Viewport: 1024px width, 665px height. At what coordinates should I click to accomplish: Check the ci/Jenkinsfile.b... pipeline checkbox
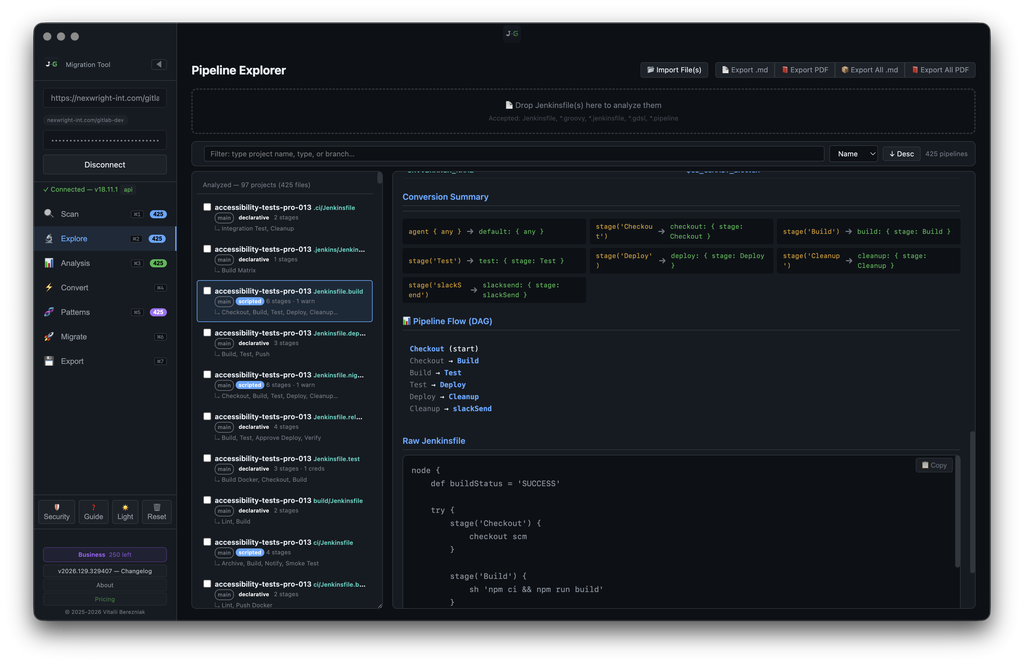click(207, 583)
